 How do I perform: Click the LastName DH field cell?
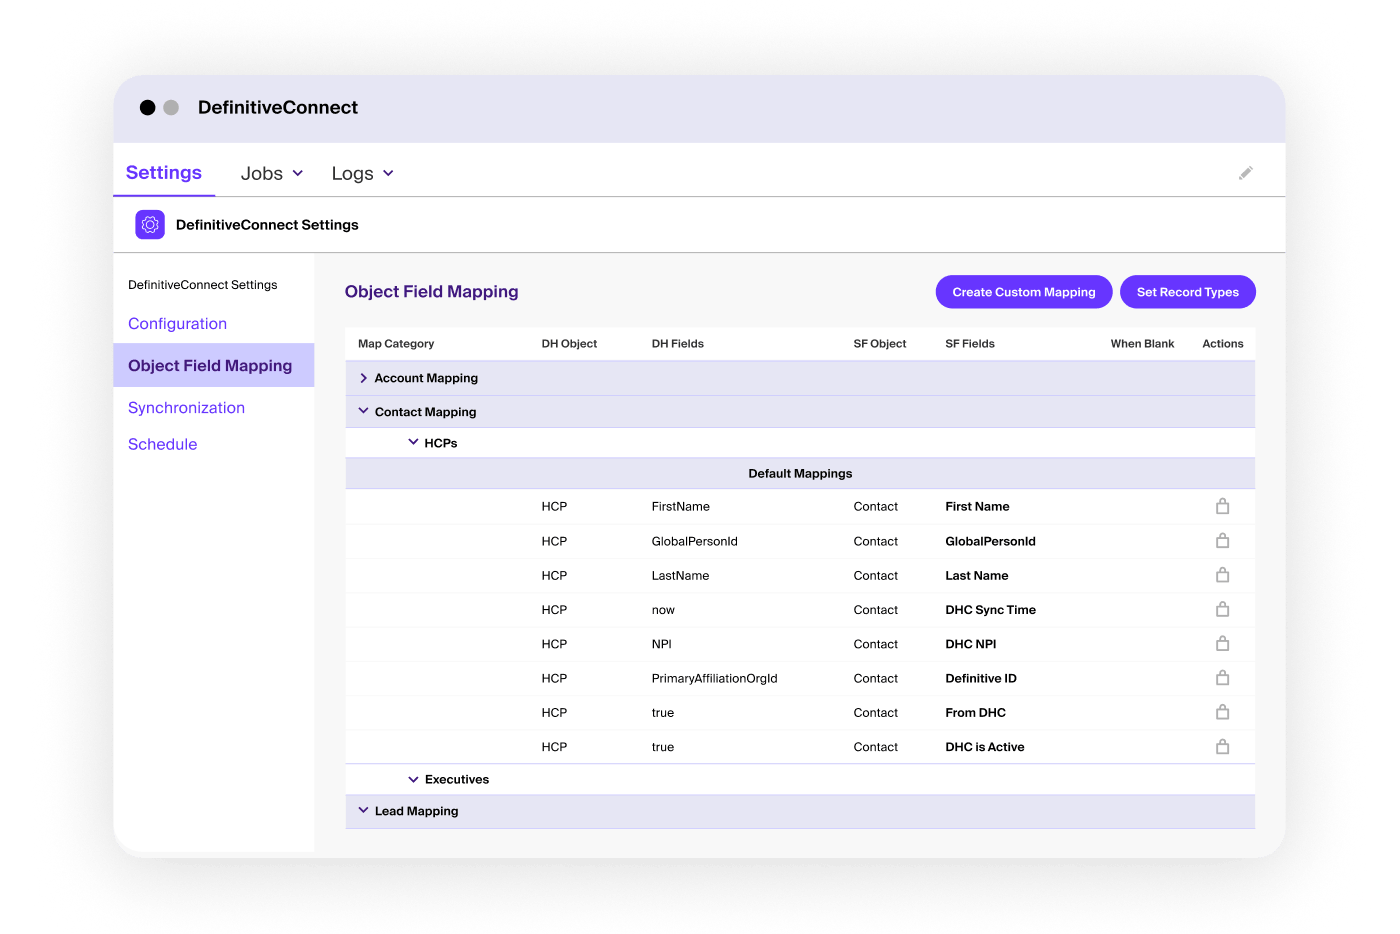[x=680, y=576]
